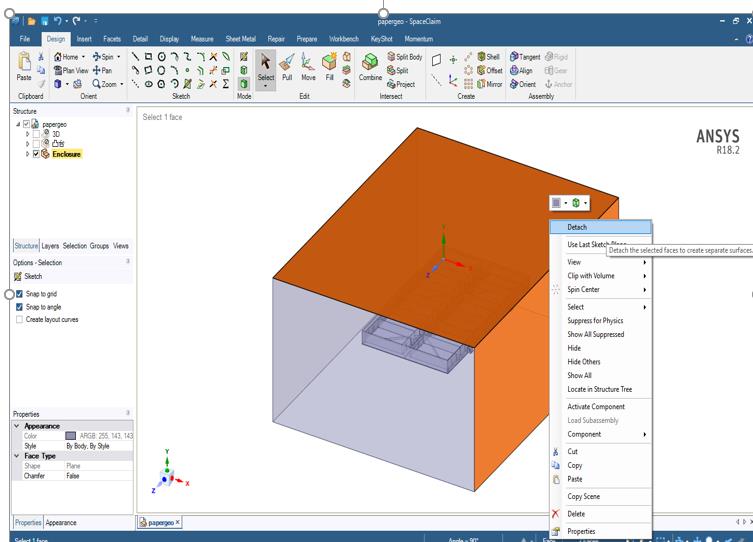Collapse the papergeo root node
Viewport: 753px width, 542px height.
18,124
